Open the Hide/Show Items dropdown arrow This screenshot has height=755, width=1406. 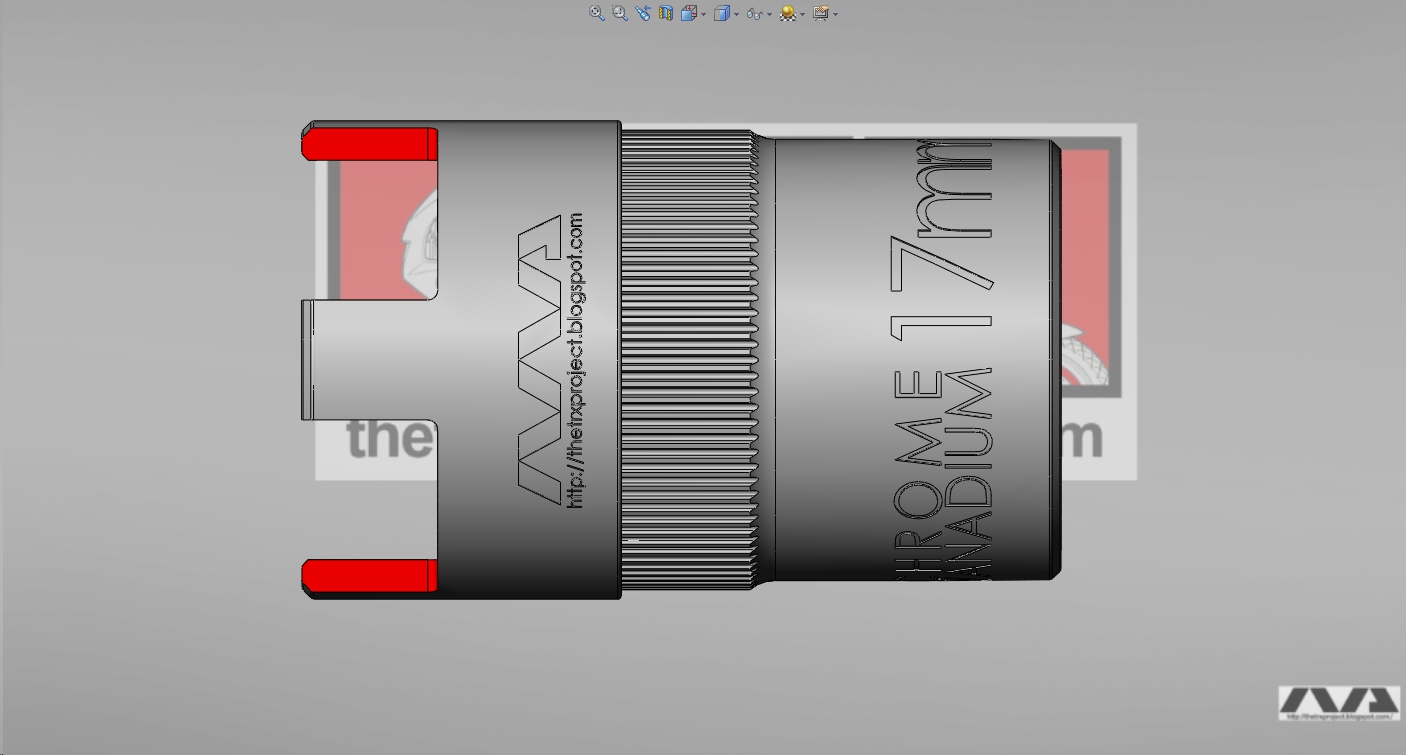coord(769,14)
